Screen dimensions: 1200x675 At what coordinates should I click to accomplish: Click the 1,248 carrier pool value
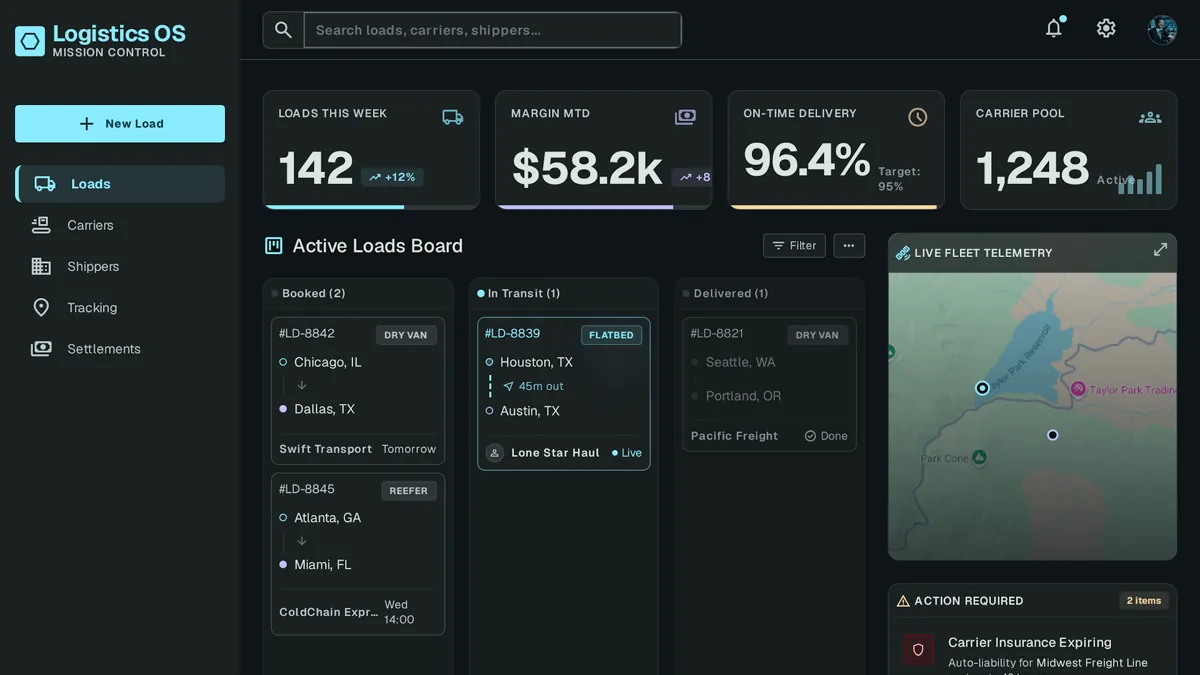(1033, 169)
